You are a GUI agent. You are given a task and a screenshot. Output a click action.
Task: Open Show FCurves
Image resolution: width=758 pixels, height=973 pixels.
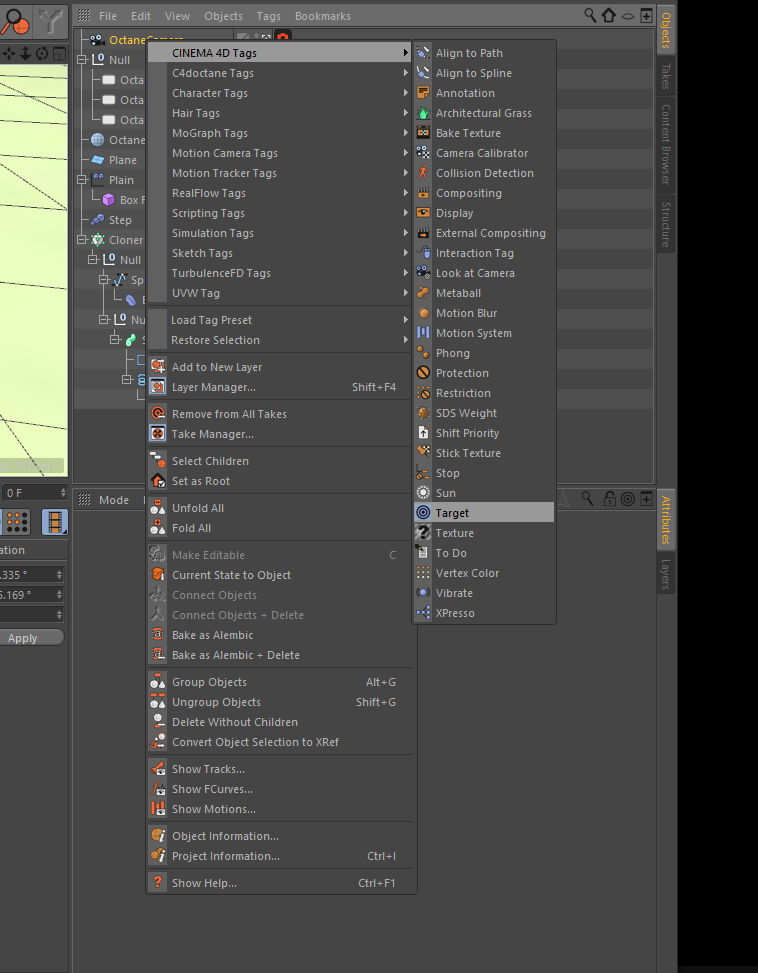(x=280, y=789)
